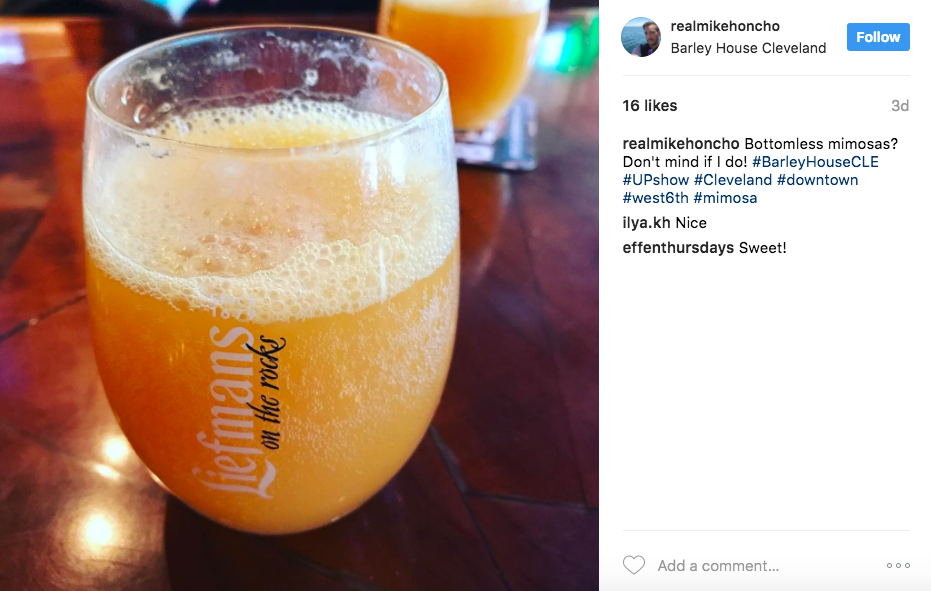931x591 pixels.
Task: Open the realmikehoncho username in header
Action: [724, 26]
